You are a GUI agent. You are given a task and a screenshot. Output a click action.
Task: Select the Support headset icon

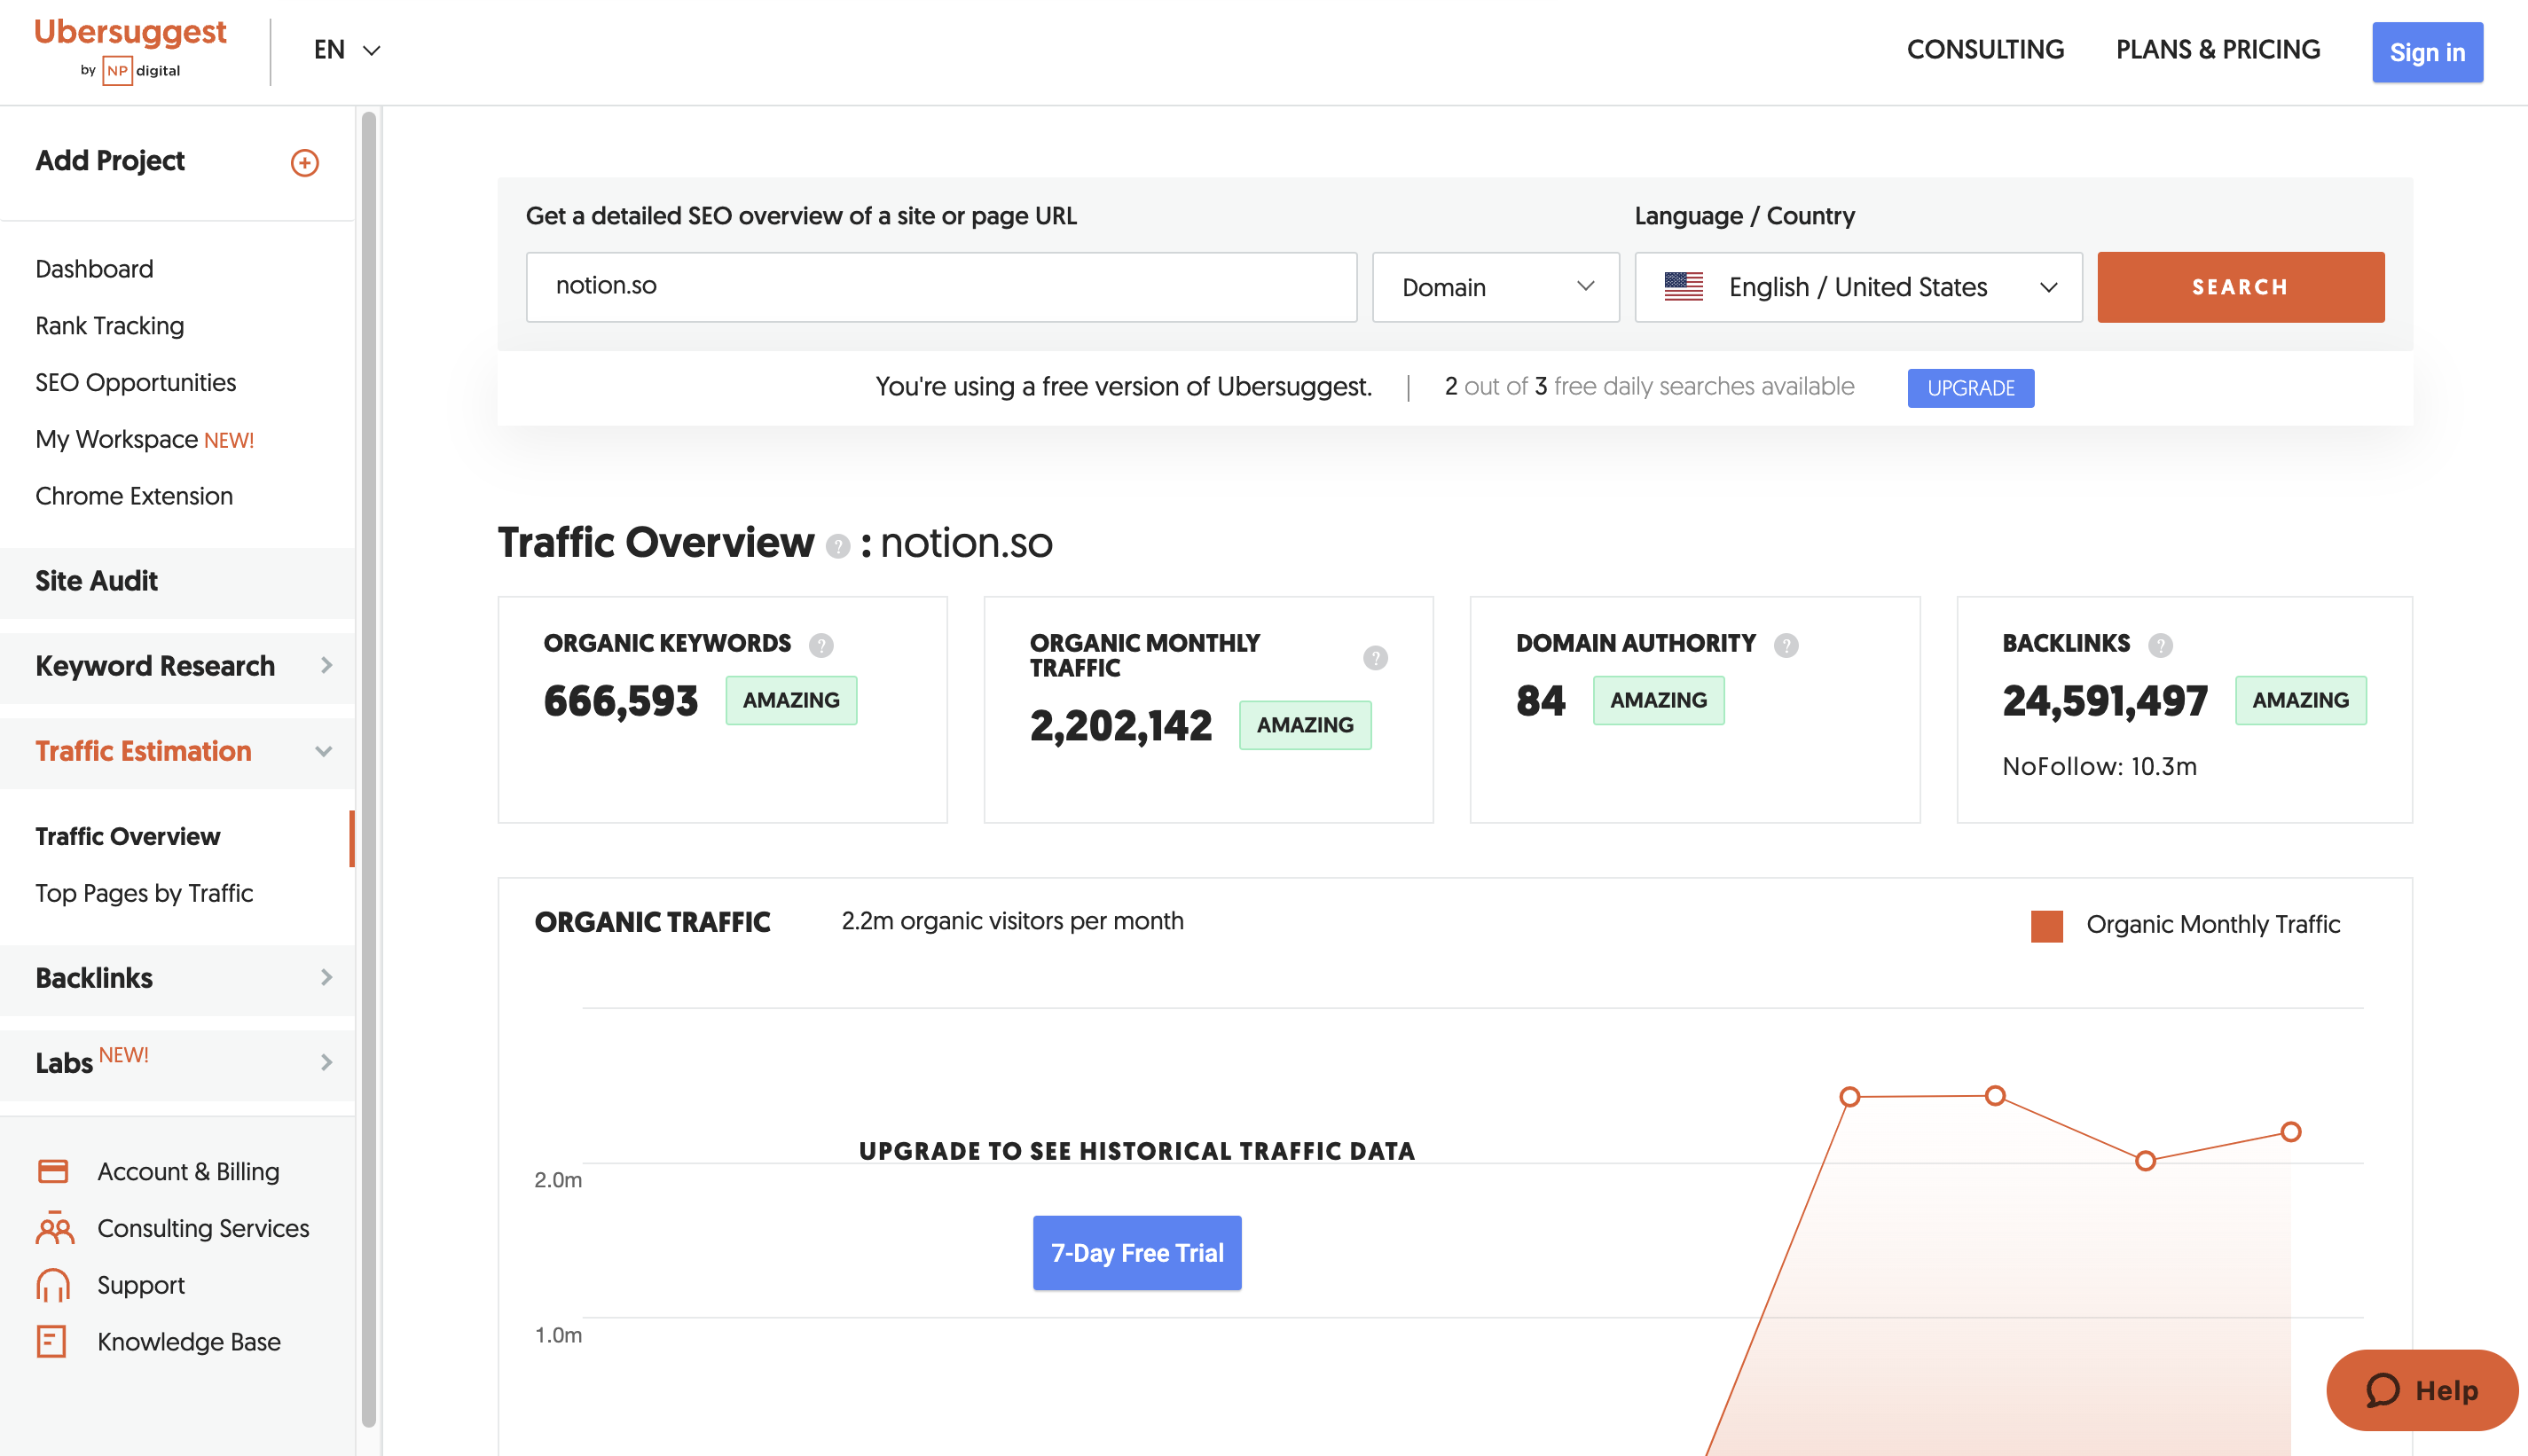(54, 1285)
